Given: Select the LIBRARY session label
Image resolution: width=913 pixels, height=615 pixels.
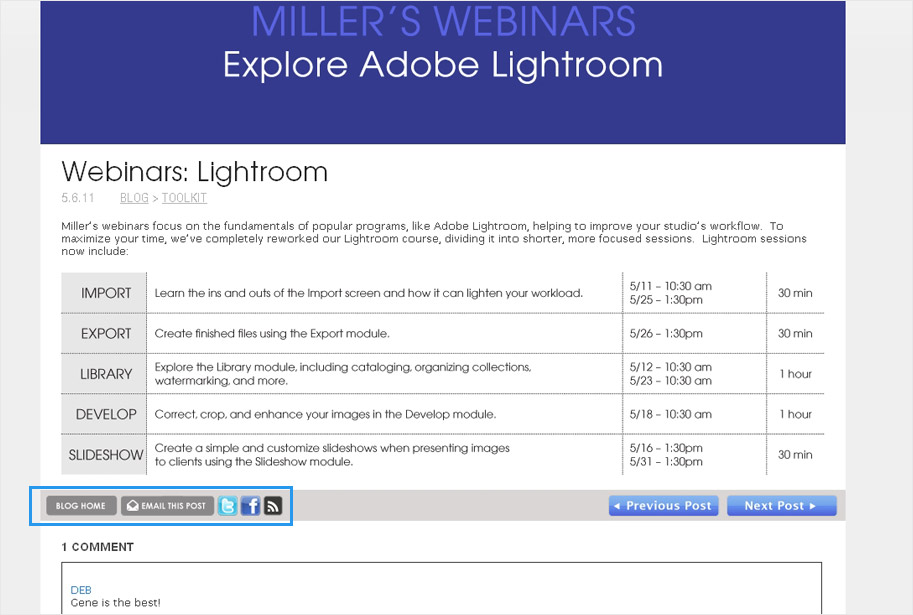Looking at the screenshot, I should 105,374.
